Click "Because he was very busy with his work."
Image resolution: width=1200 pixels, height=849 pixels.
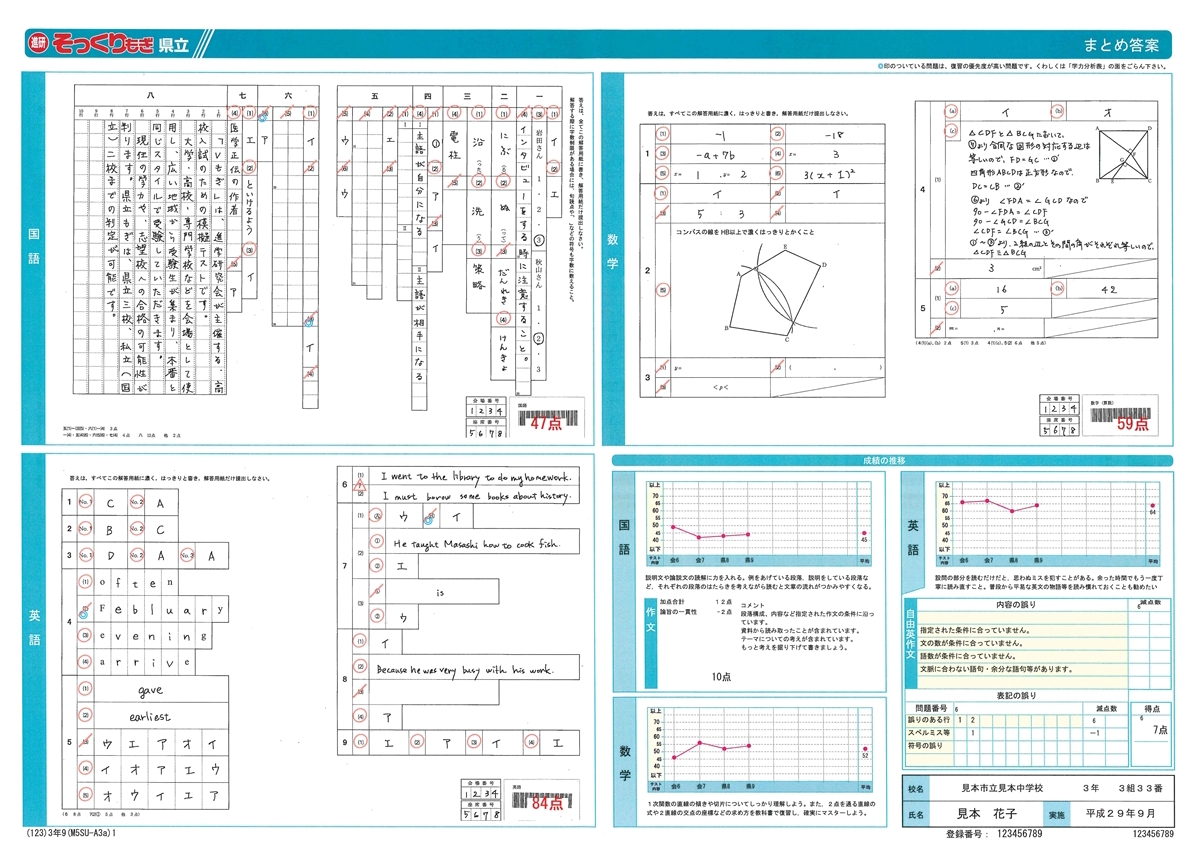(466, 669)
